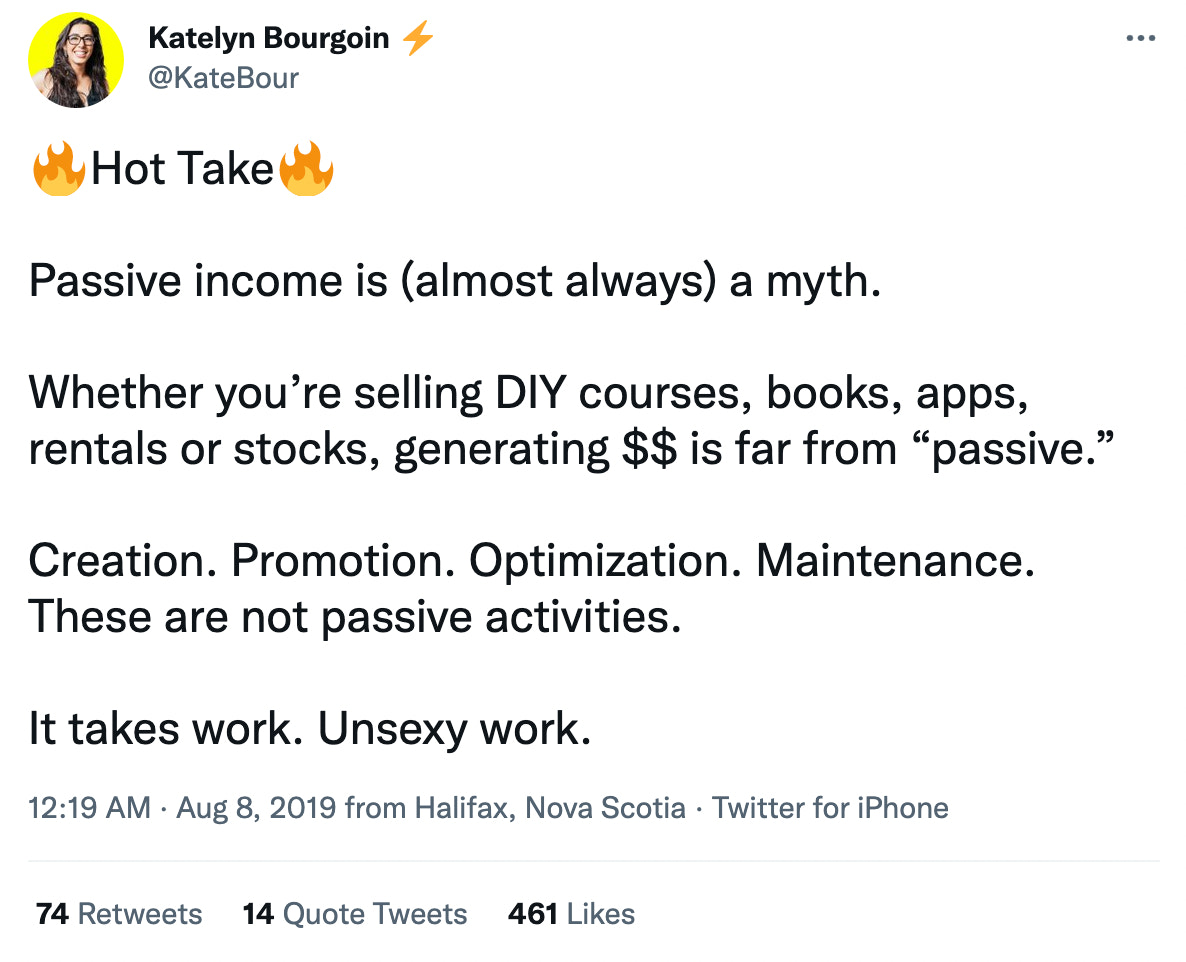Open the more options three-dot menu
The height and width of the screenshot is (962, 1186).
[x=1140, y=38]
